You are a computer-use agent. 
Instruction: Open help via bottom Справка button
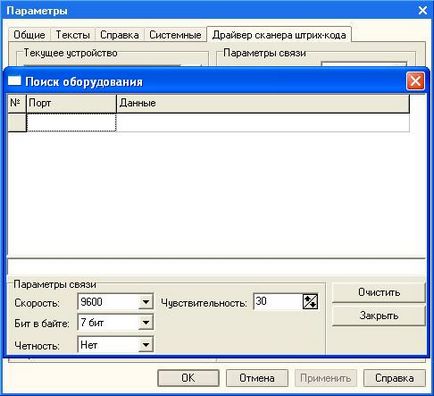(x=394, y=378)
